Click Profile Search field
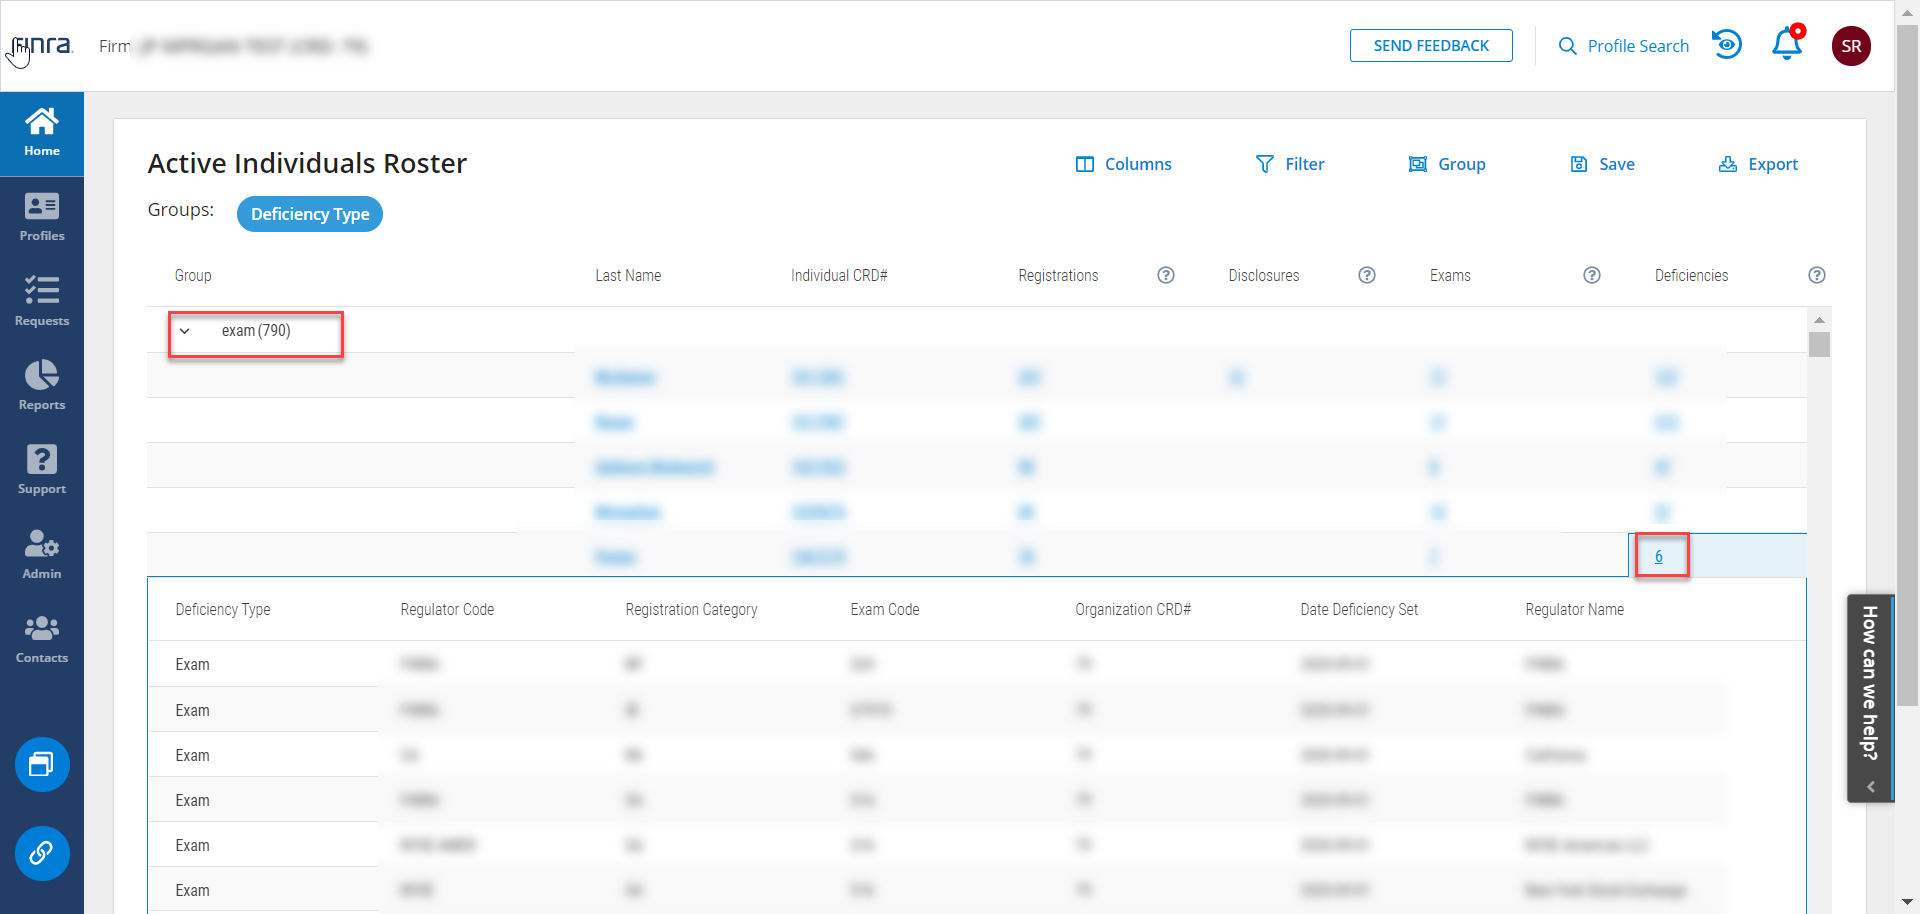1920x914 pixels. click(x=1624, y=46)
